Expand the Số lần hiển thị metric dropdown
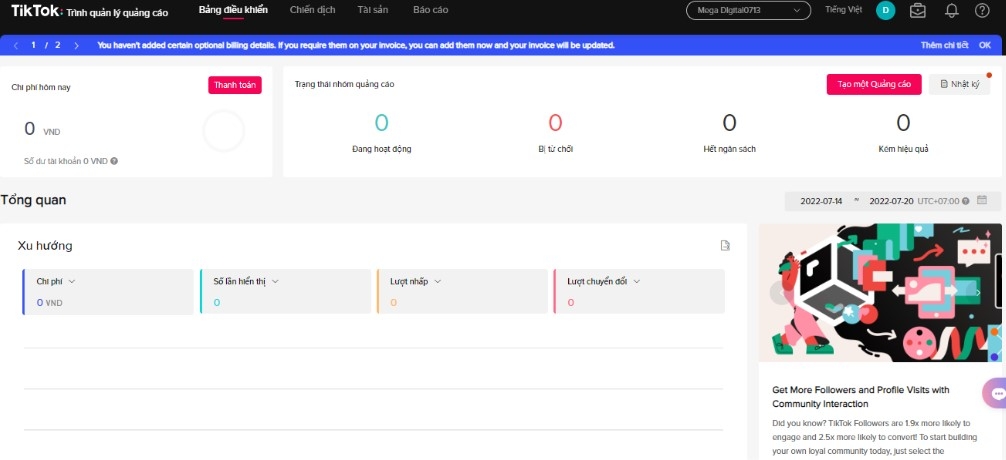The height and width of the screenshot is (460, 1006). (x=275, y=281)
